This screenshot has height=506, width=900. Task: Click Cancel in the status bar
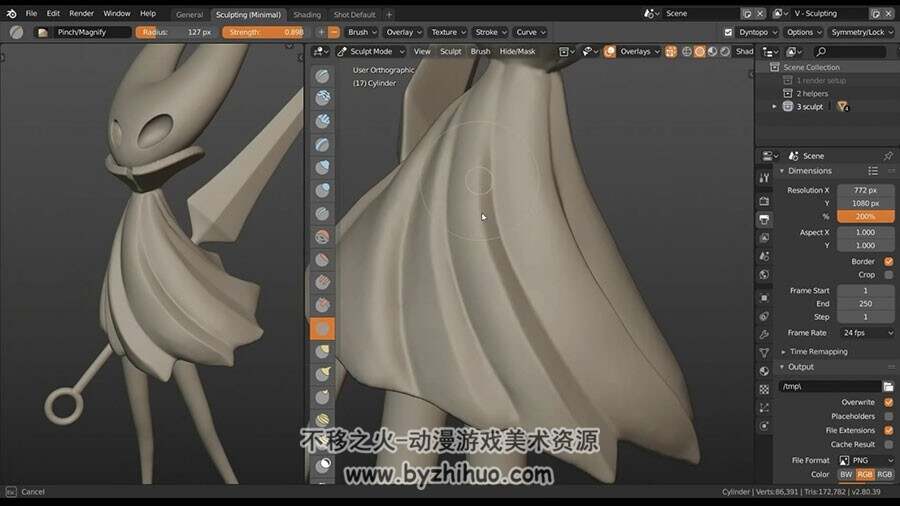point(33,492)
